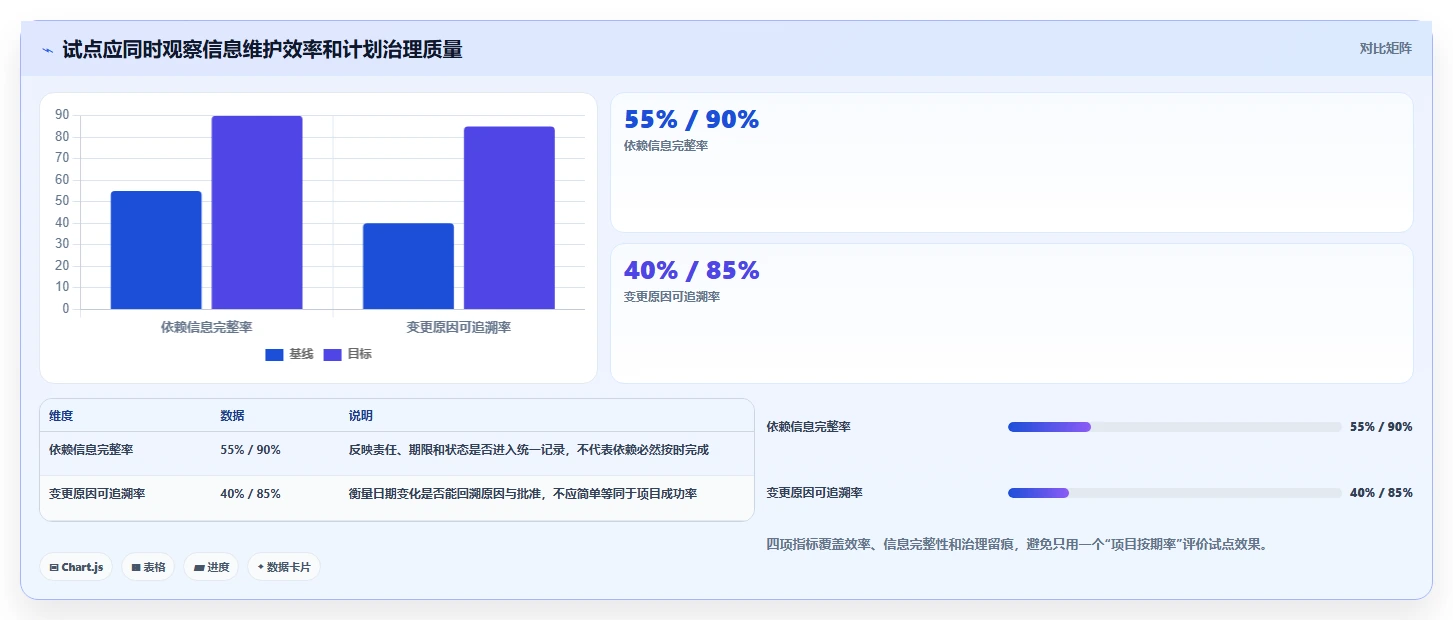
Task: Click table cell 依赖信息完整率 in 维度 column
Action: pos(91,450)
